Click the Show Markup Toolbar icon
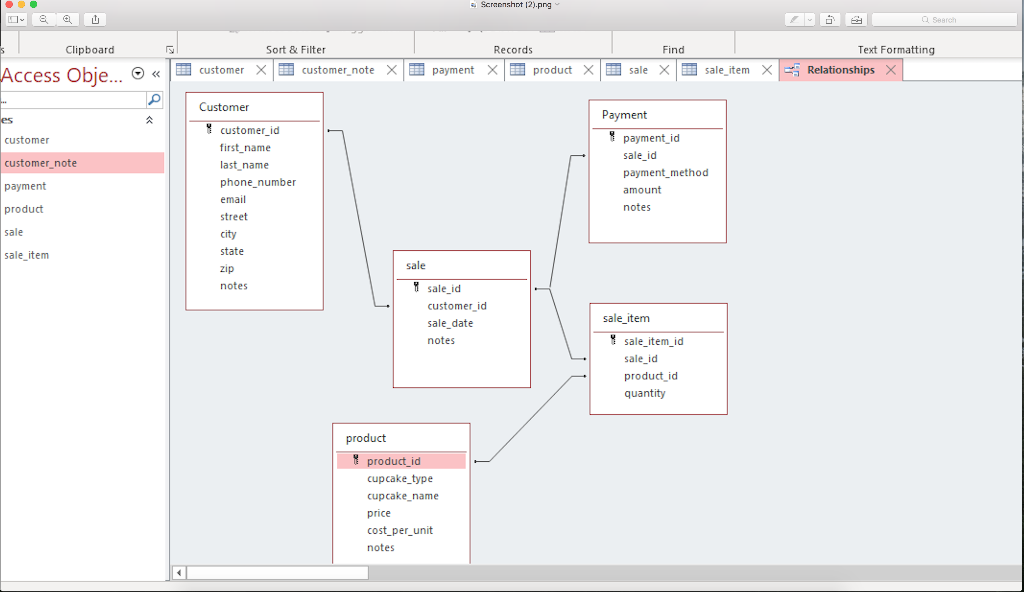 click(x=858, y=19)
